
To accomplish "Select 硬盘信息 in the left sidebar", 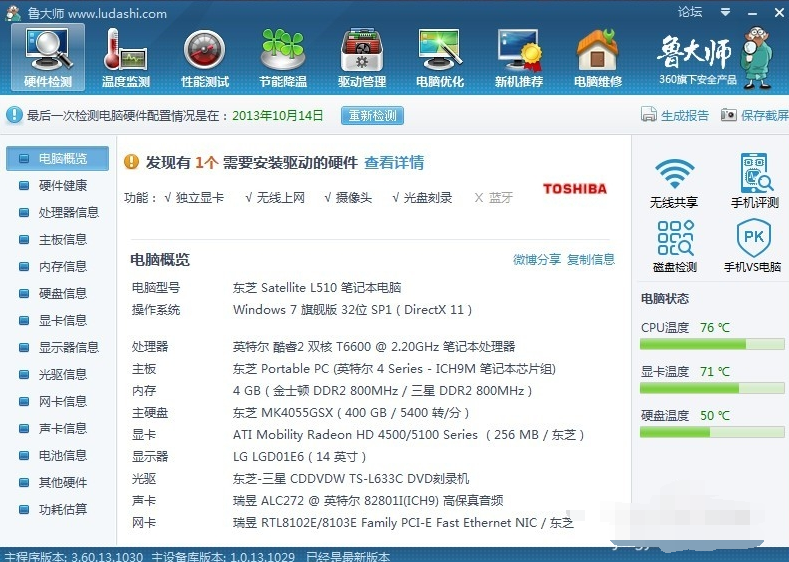I will (62, 293).
